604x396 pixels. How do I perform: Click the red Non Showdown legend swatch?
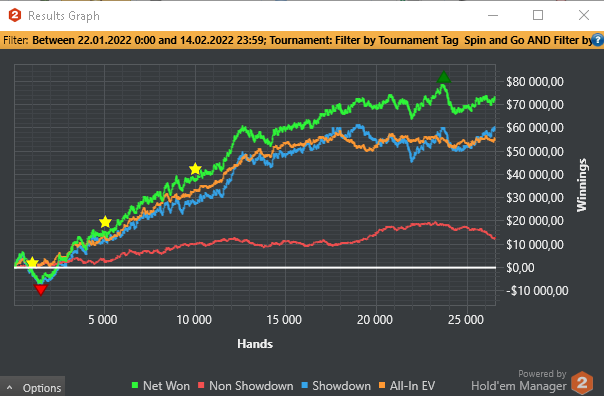click(201, 385)
